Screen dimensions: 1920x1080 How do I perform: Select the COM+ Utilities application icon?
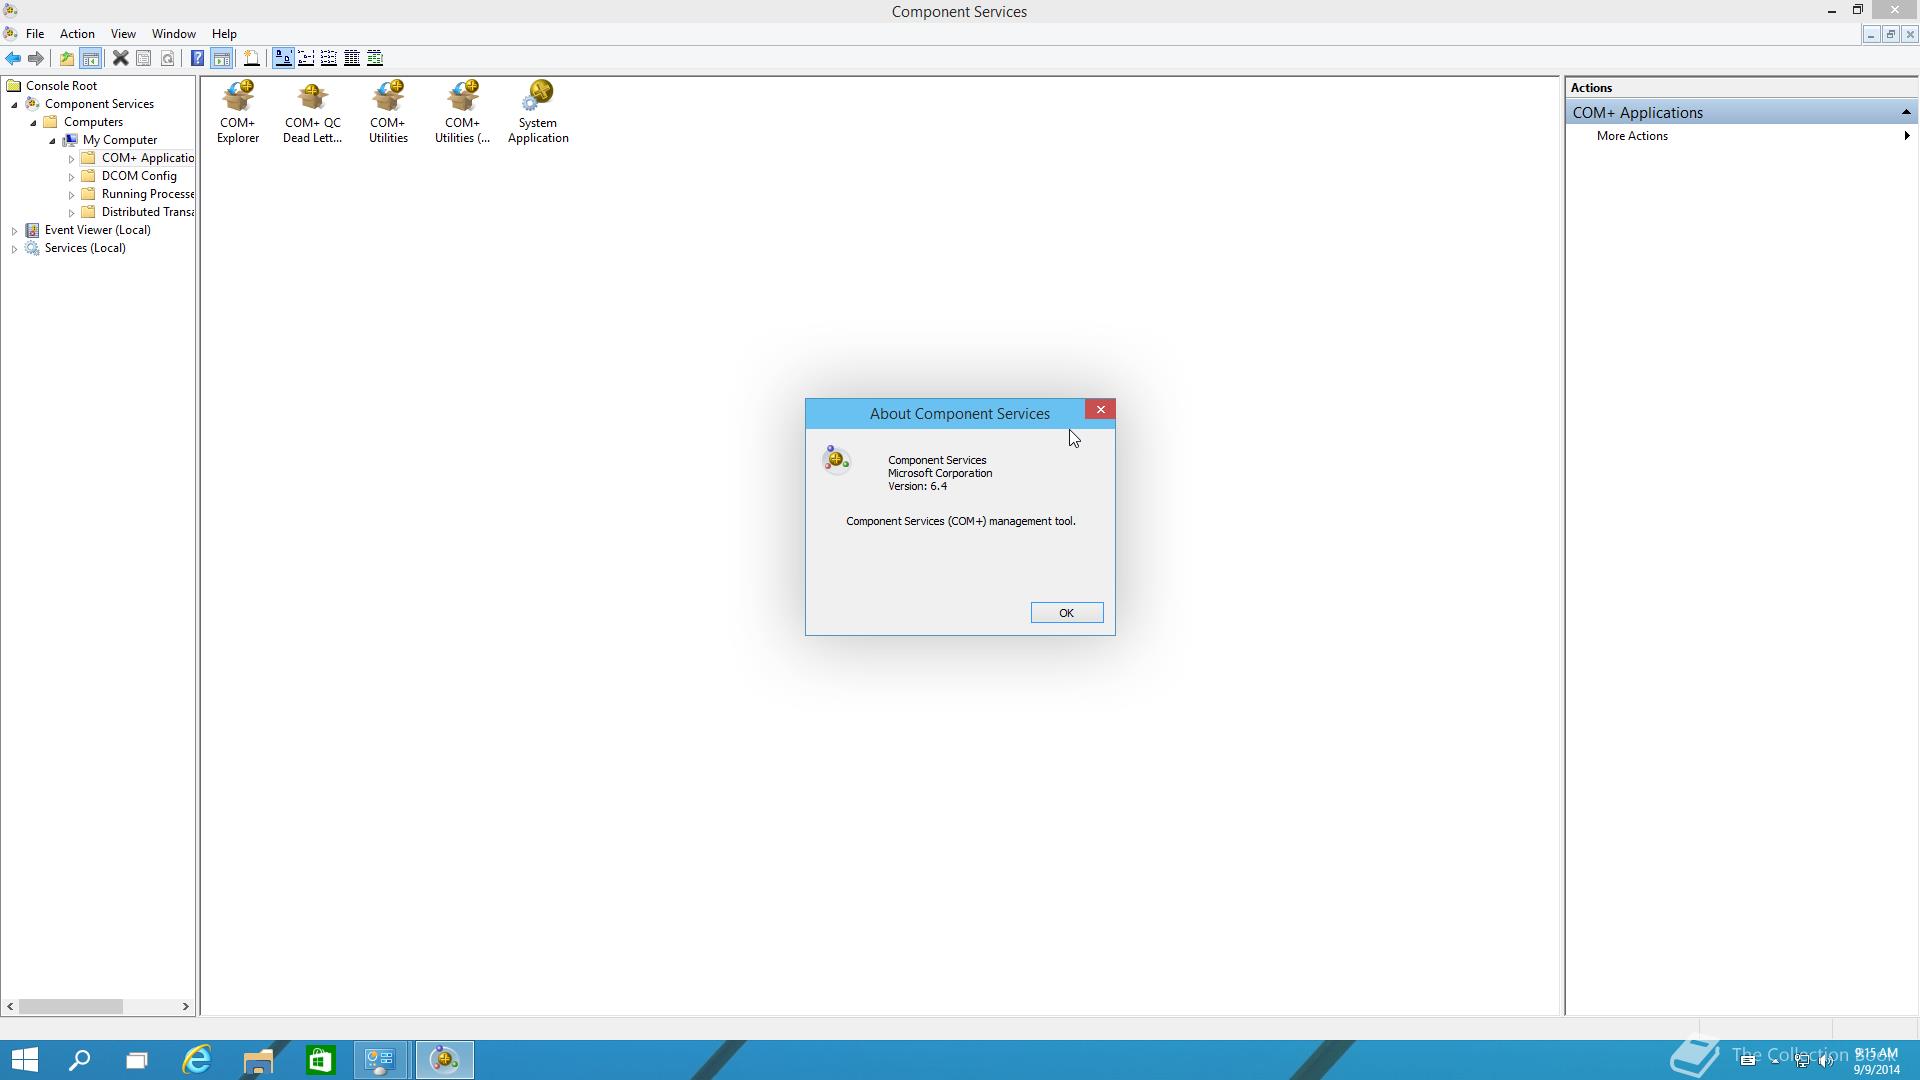(x=388, y=112)
